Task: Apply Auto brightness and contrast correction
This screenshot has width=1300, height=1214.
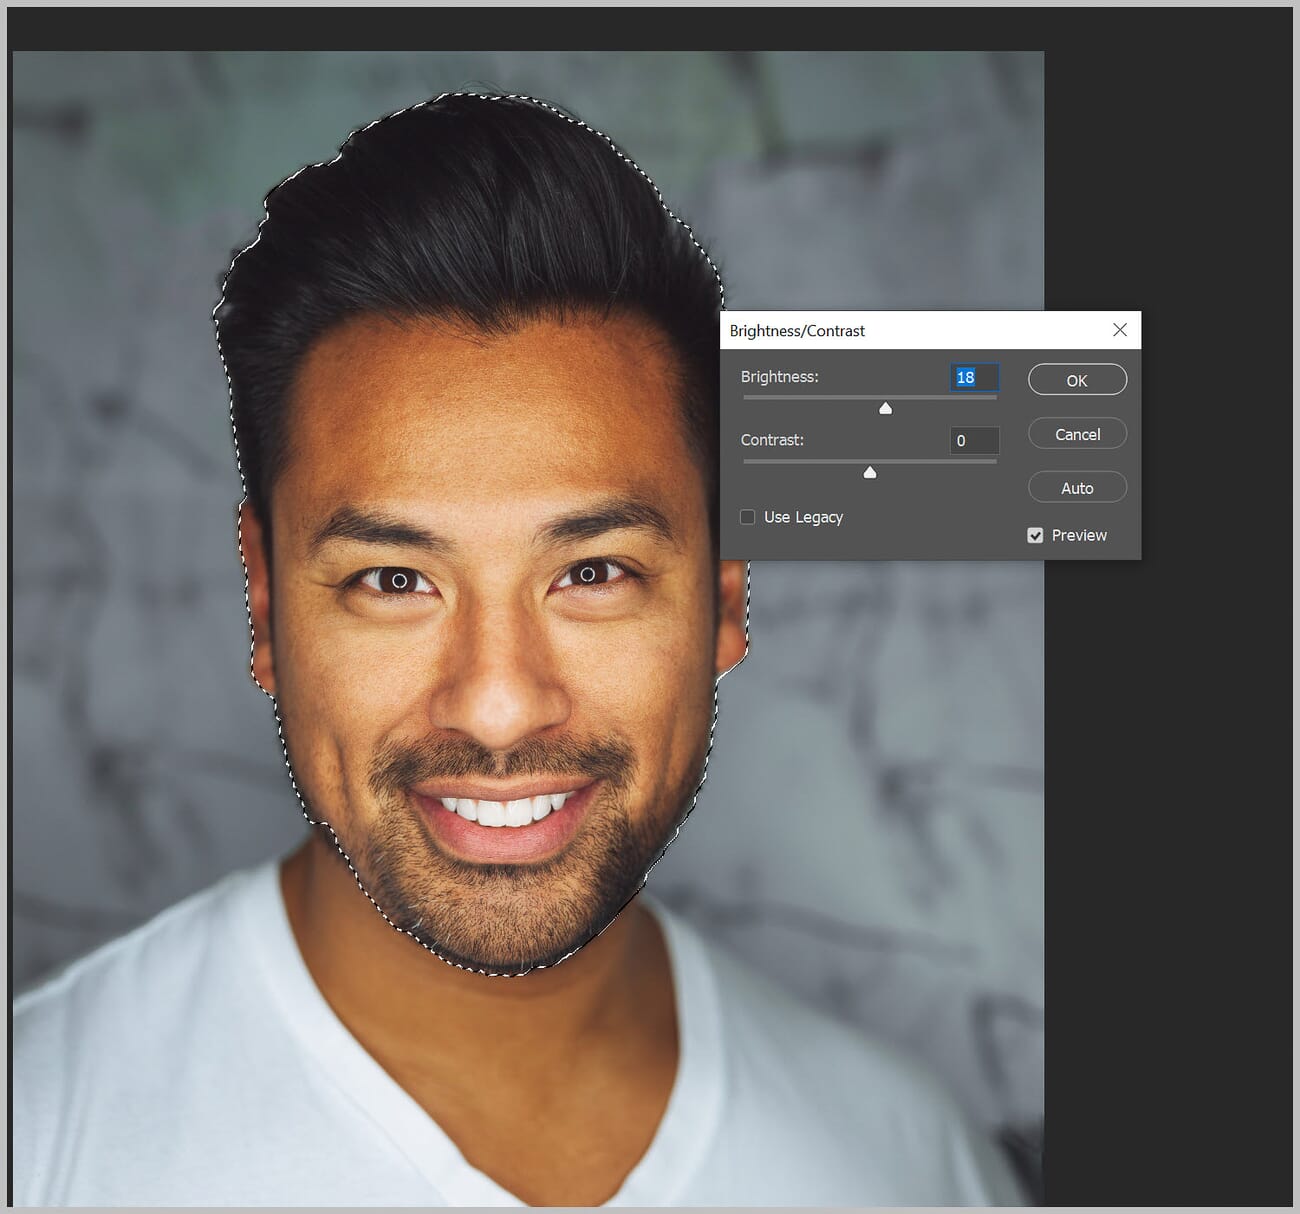Action: click(x=1077, y=487)
